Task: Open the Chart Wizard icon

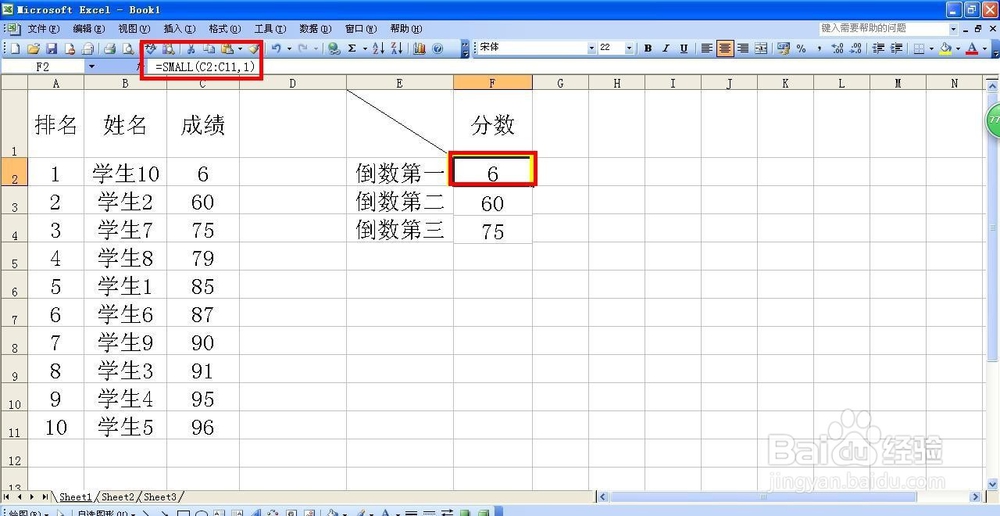Action: [x=420, y=48]
